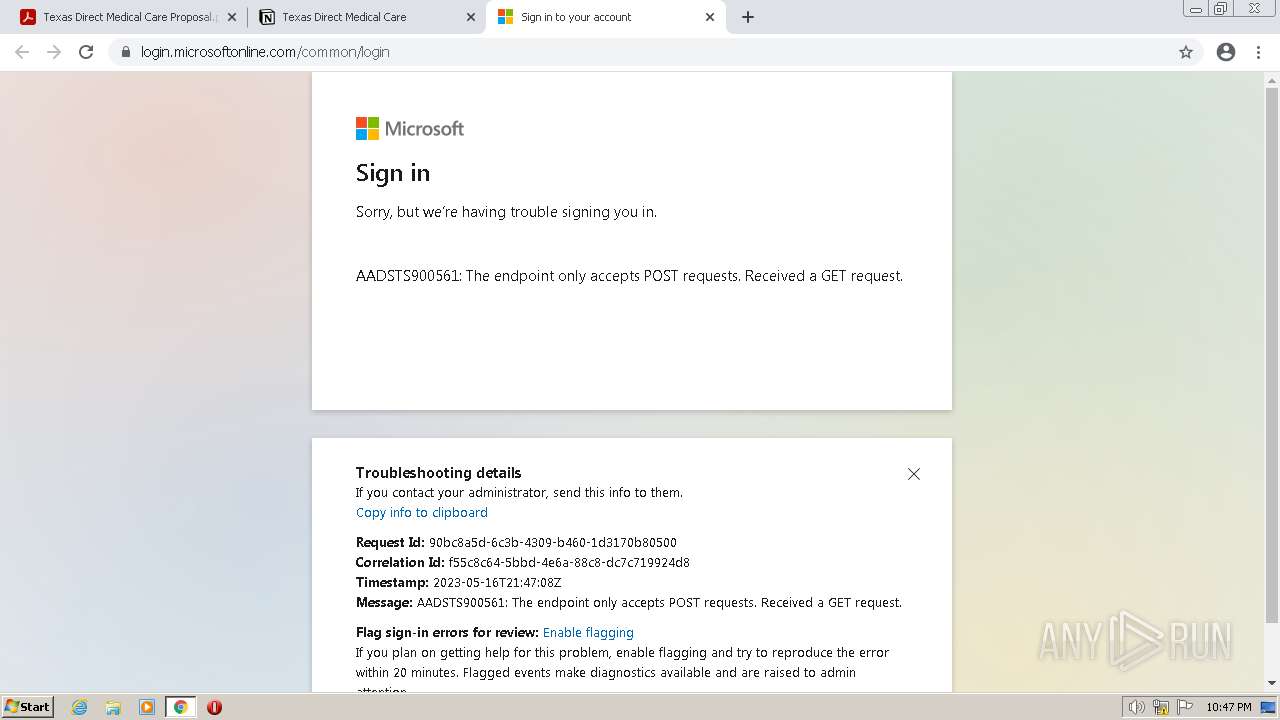The width and height of the screenshot is (1280, 720).
Task: Click the Chrome taskbar button
Action: (x=180, y=707)
